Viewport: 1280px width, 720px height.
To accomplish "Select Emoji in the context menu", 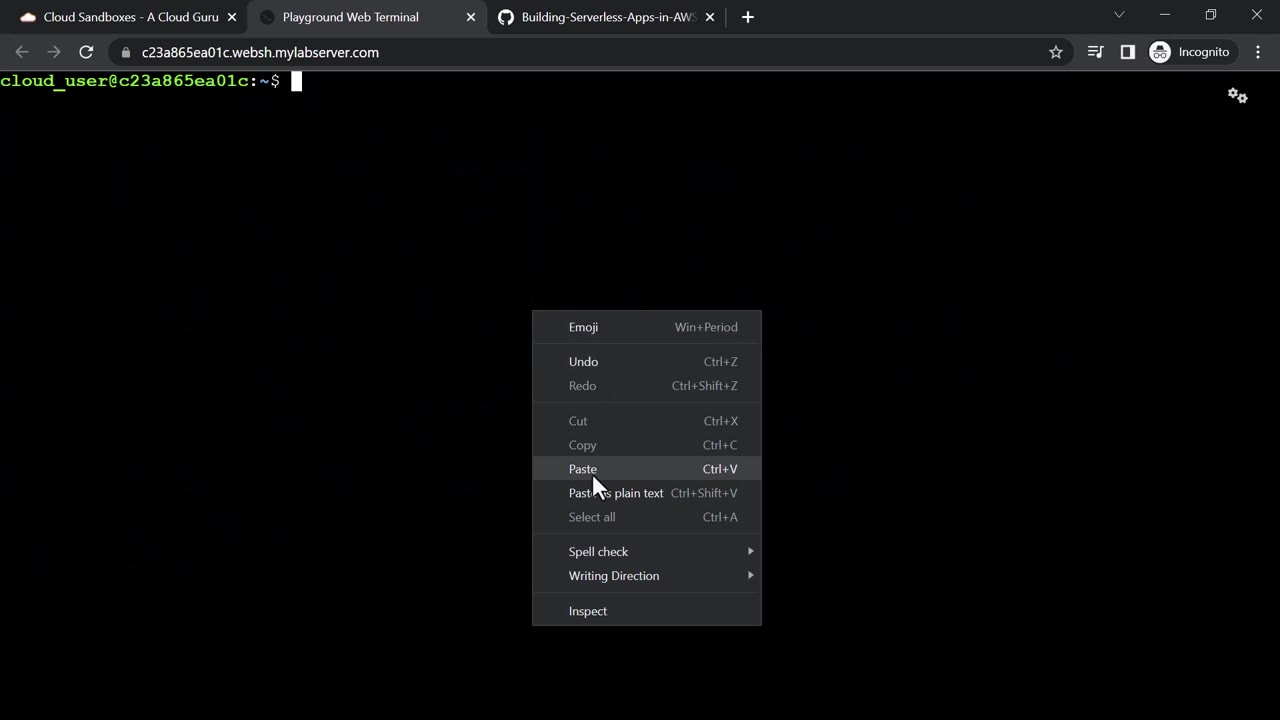I will click(647, 327).
